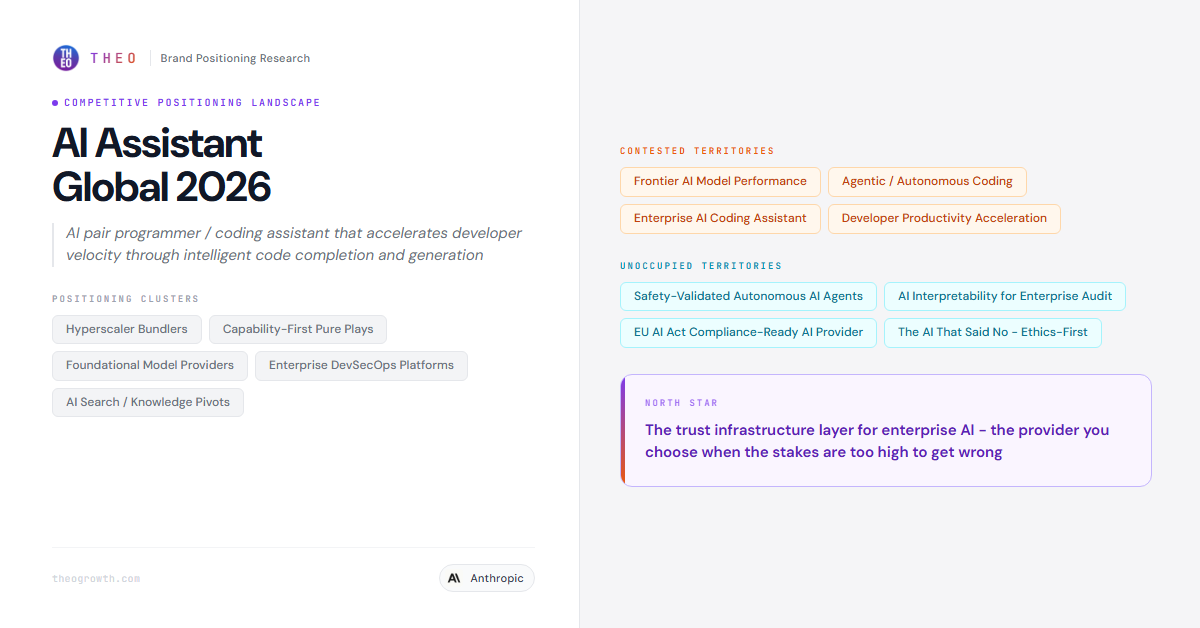
Task: Click the THEO circular logo icon
Action: click(65, 58)
